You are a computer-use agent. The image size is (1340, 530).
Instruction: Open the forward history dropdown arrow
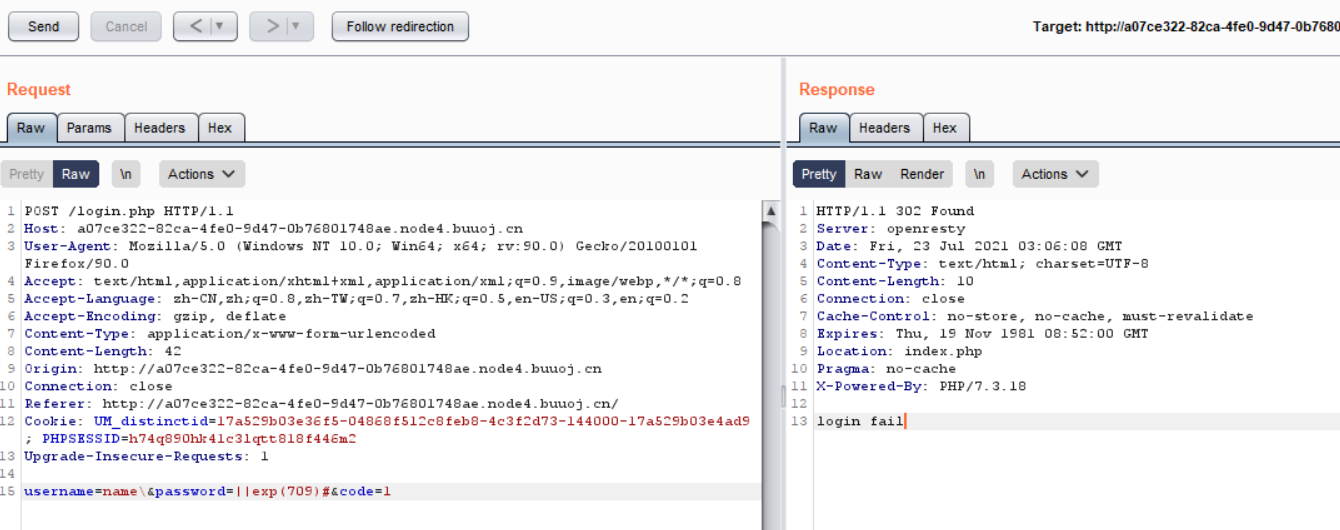click(297, 27)
